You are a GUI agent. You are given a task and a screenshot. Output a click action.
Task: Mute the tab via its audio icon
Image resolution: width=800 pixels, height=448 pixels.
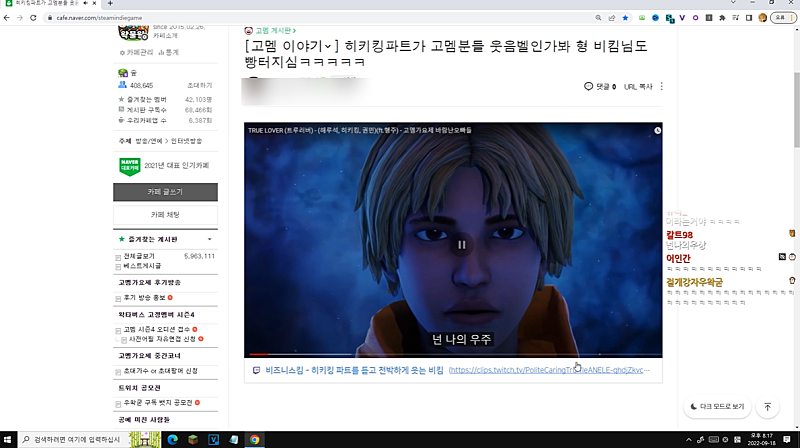click(x=85, y=3)
